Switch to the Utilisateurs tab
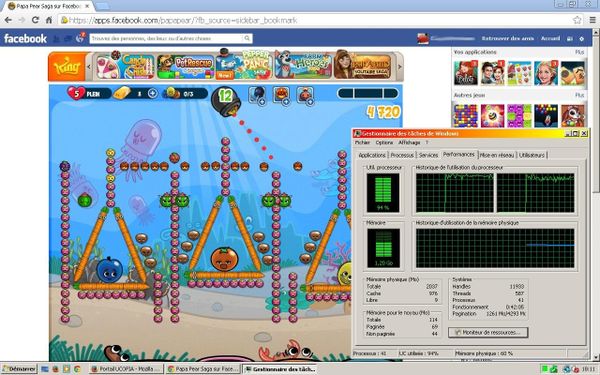 pyautogui.click(x=532, y=155)
